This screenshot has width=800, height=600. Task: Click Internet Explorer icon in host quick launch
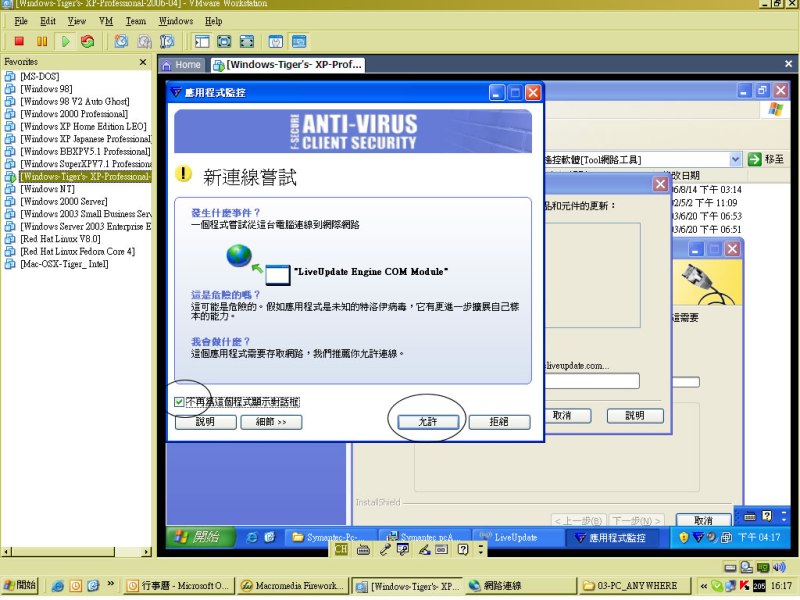coord(58,586)
